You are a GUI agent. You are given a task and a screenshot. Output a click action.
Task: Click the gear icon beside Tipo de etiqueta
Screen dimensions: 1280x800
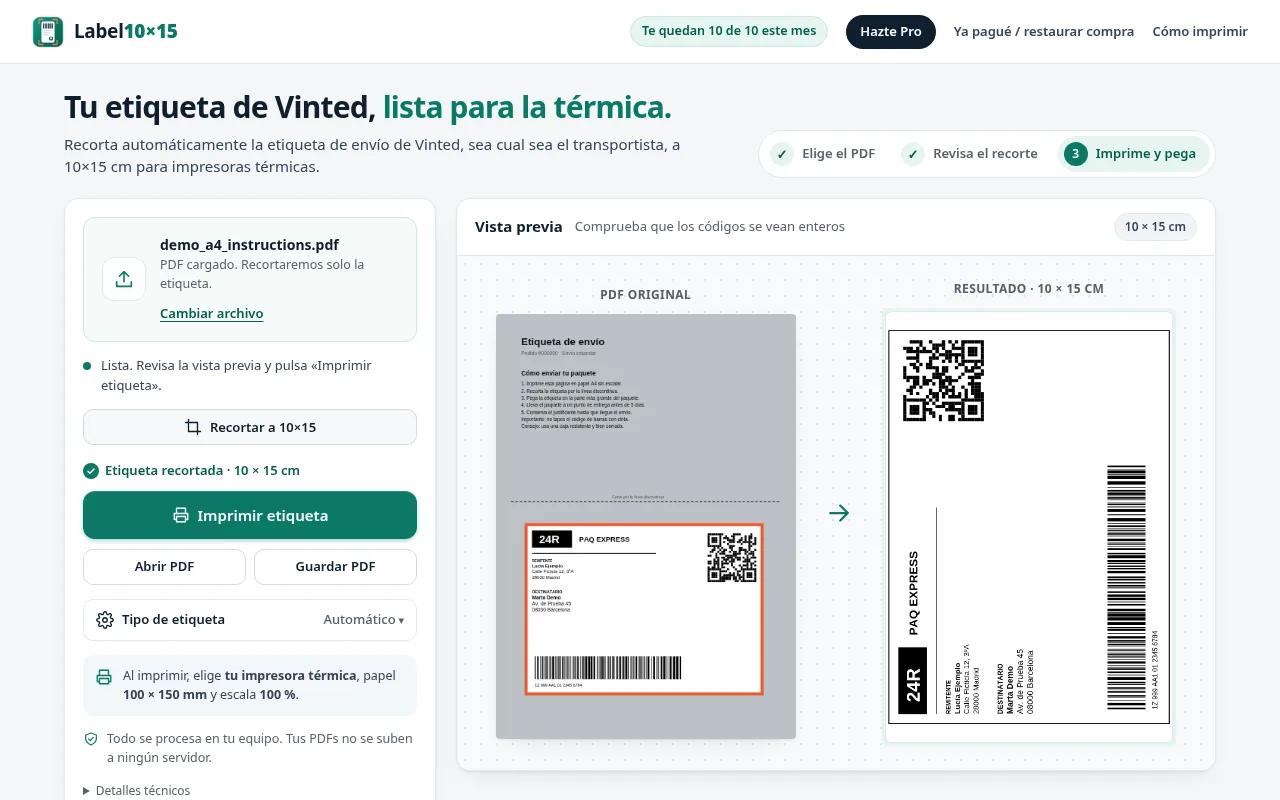point(105,620)
